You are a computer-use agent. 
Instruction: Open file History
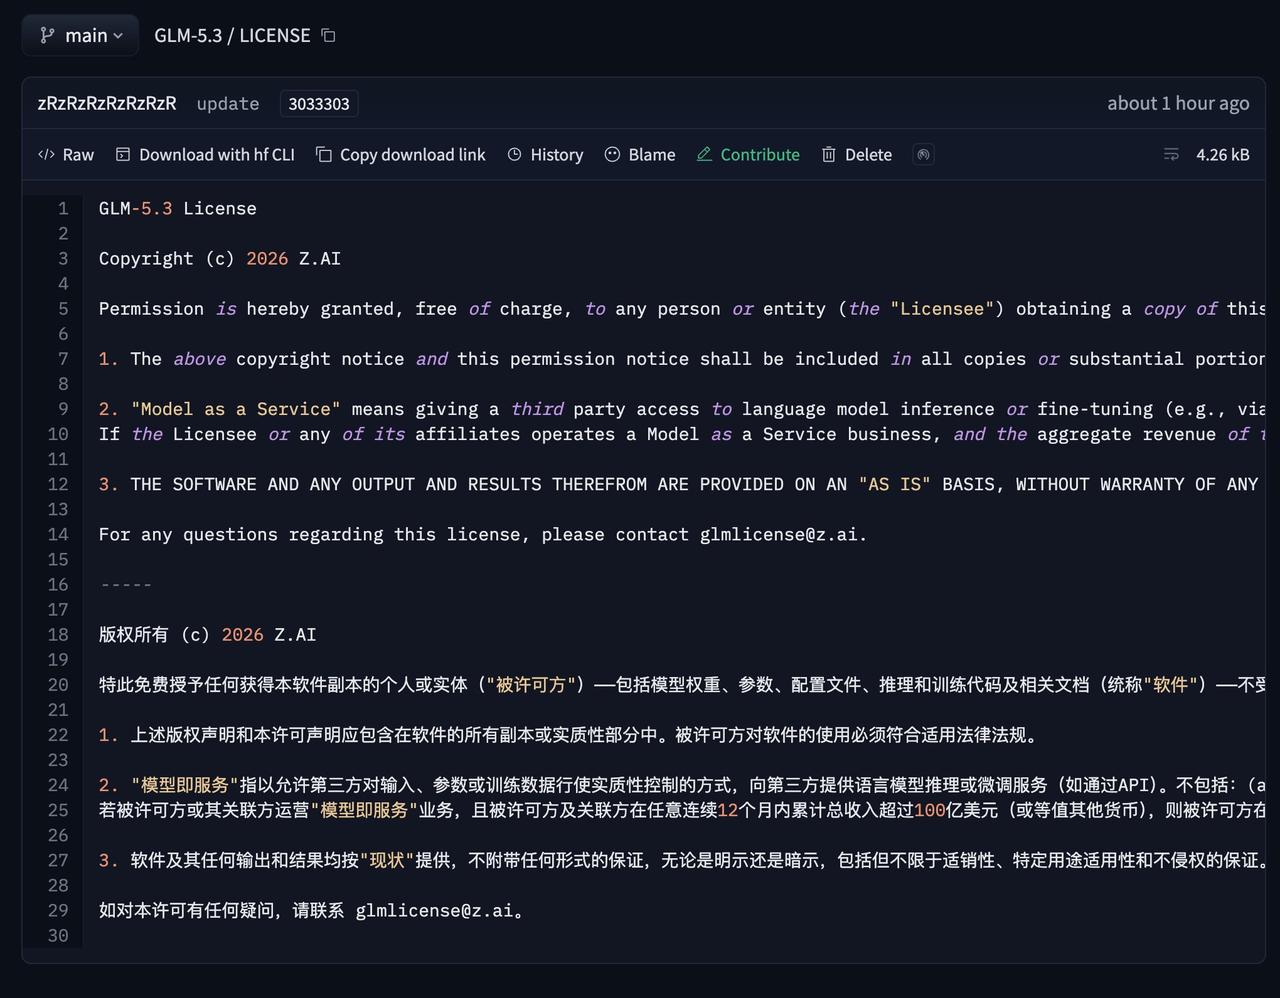545,154
